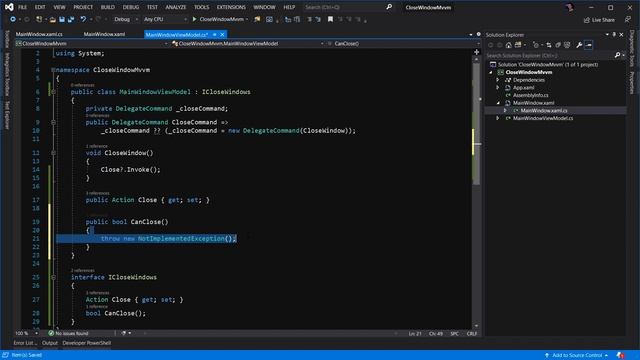This screenshot has height=360, width=640.
Task: Click the notifications icon in status bar
Action: pos(620,355)
